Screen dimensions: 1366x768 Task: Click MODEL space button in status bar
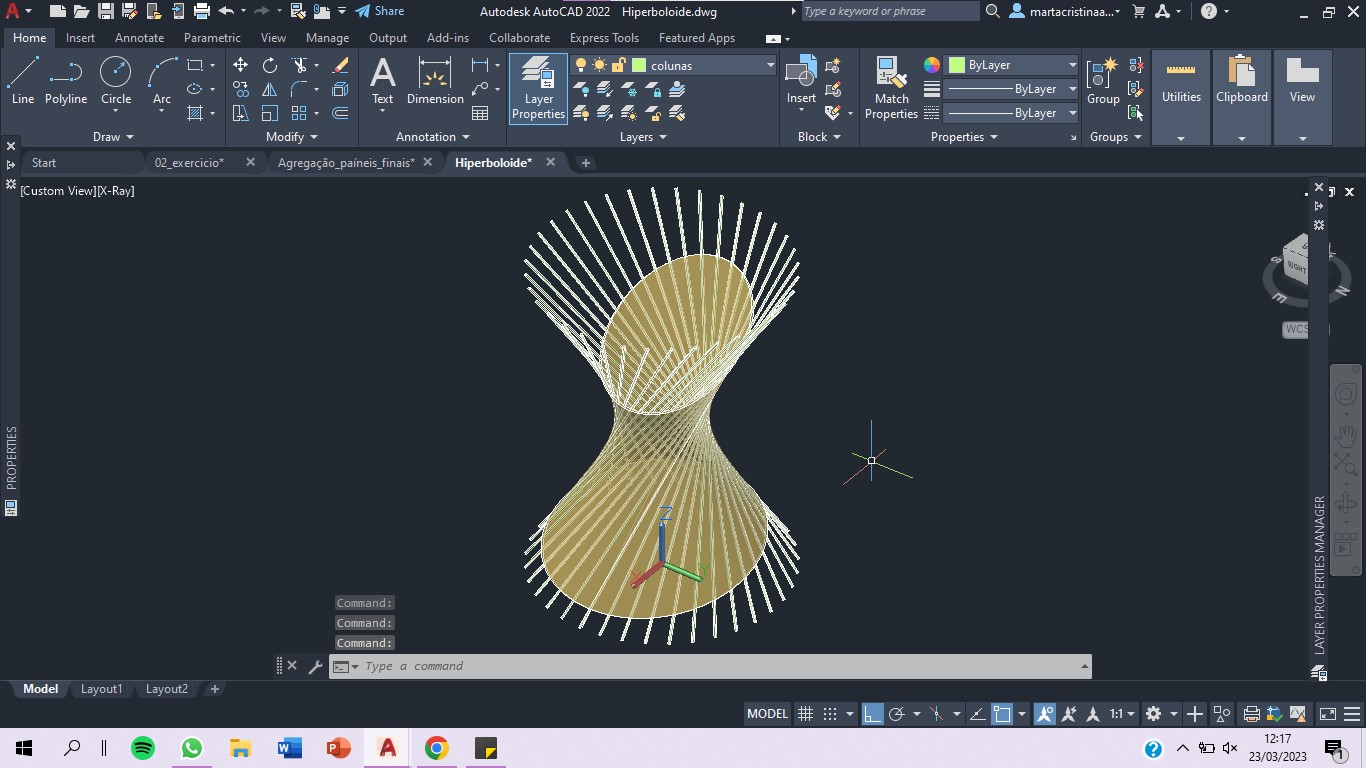pos(767,714)
